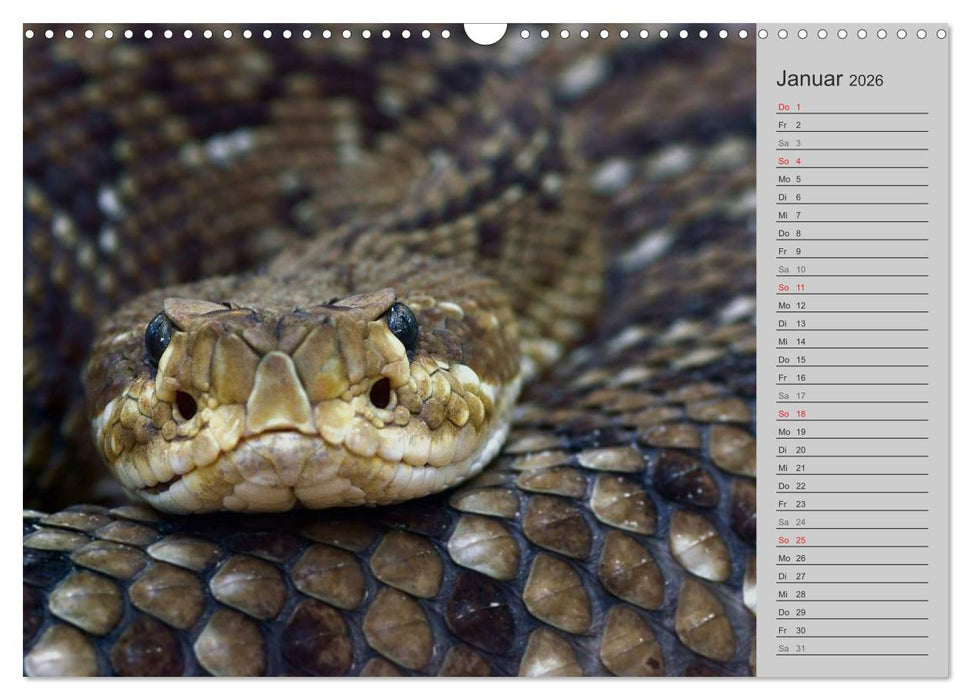Viewport: 971px width, 700px height.
Task: Click the red So 25 entry
Action: click(851, 540)
